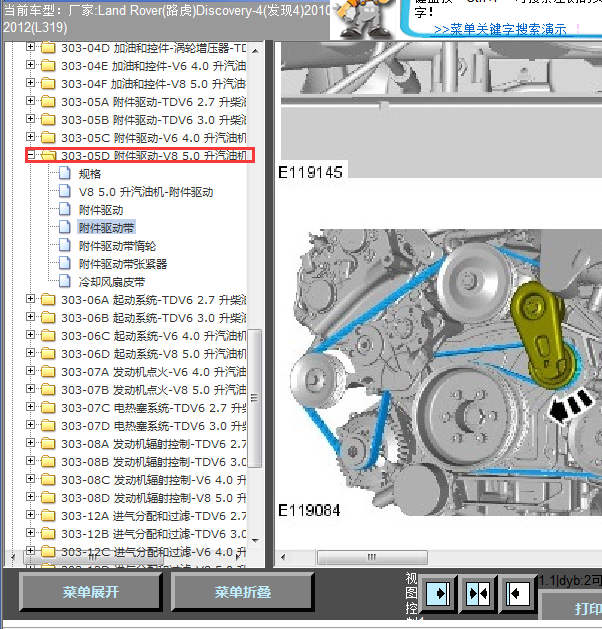Screen dimensions: 602x629
Task: Click the 附件驱动带惰轮 page icon
Action: [x=65, y=245]
